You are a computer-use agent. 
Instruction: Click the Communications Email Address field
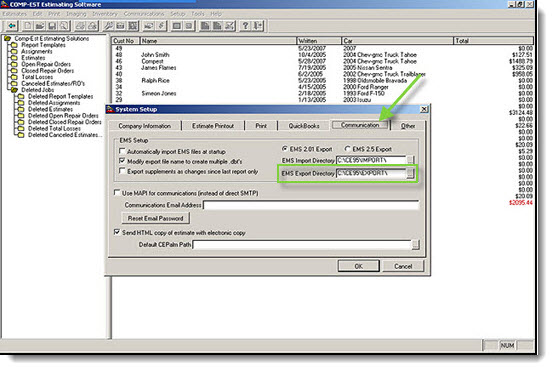tap(311, 205)
